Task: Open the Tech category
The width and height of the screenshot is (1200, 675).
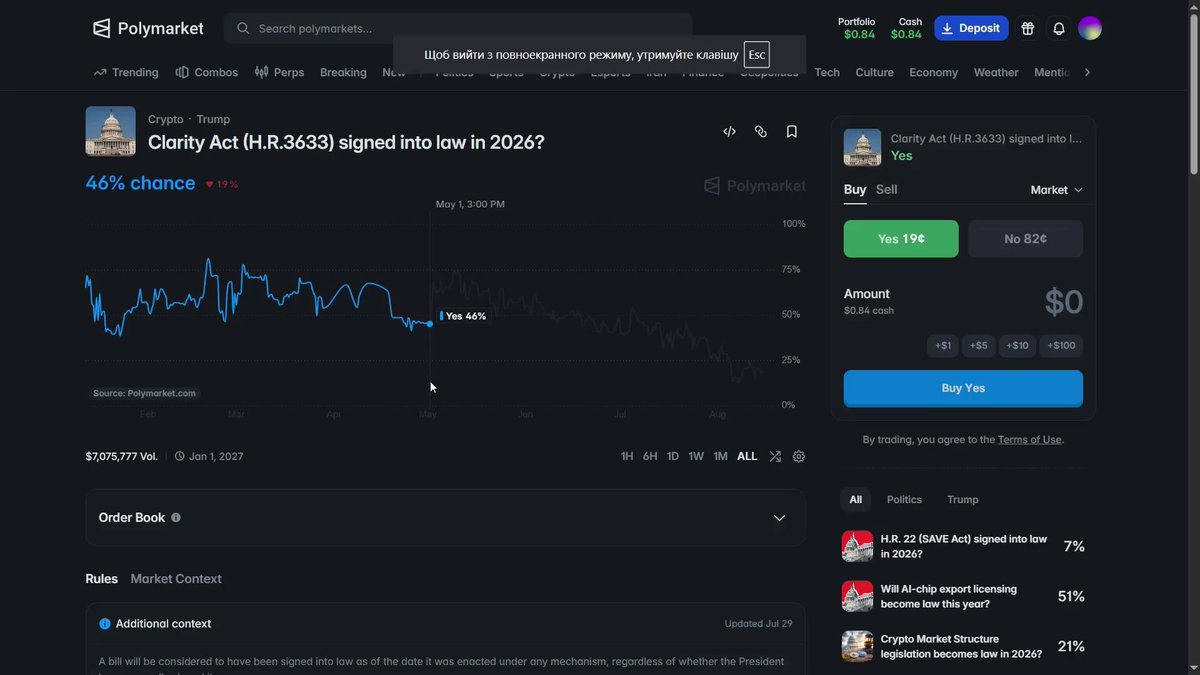Action: point(827,72)
